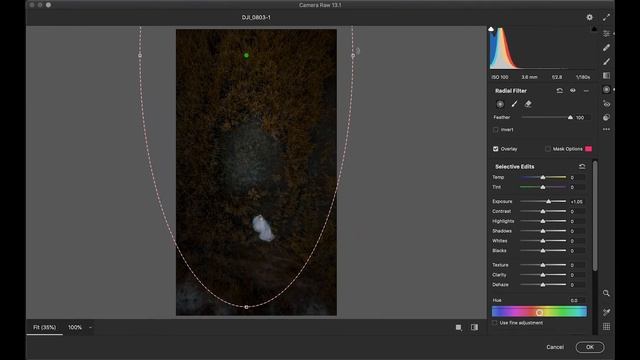640x360 pixels.
Task: Select the Graduated Filter tool
Action: (607, 76)
